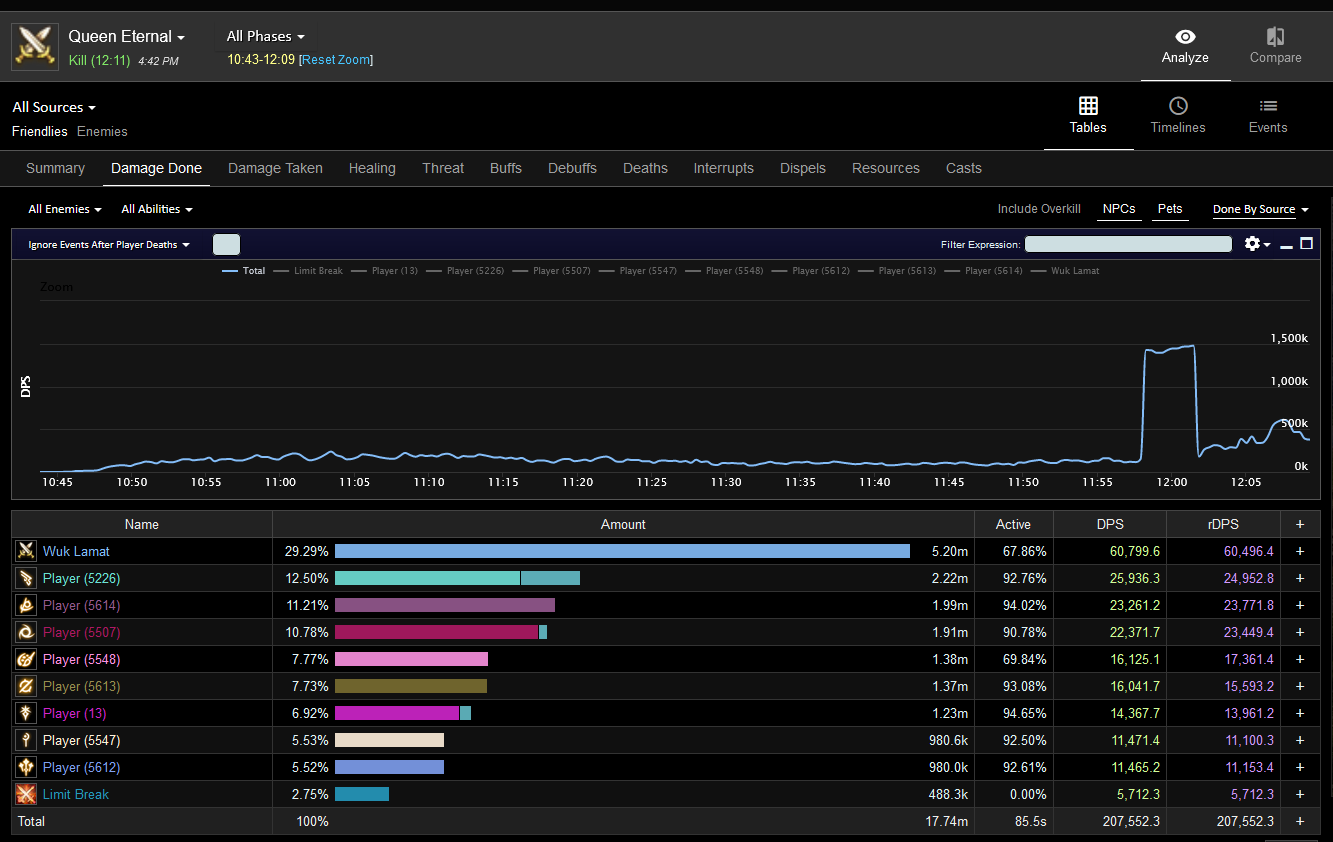Expand the Wuk Lamat row plus button
The width and height of the screenshot is (1333, 842).
click(1300, 551)
